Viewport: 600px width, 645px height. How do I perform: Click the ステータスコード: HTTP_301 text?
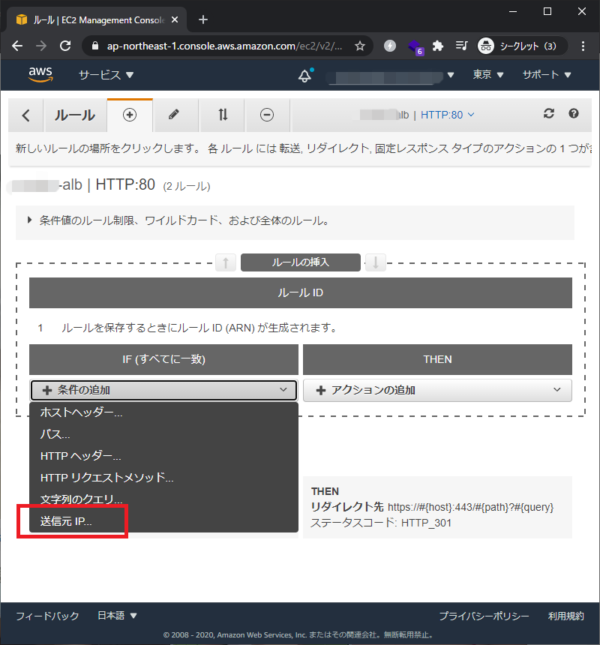tap(381, 523)
